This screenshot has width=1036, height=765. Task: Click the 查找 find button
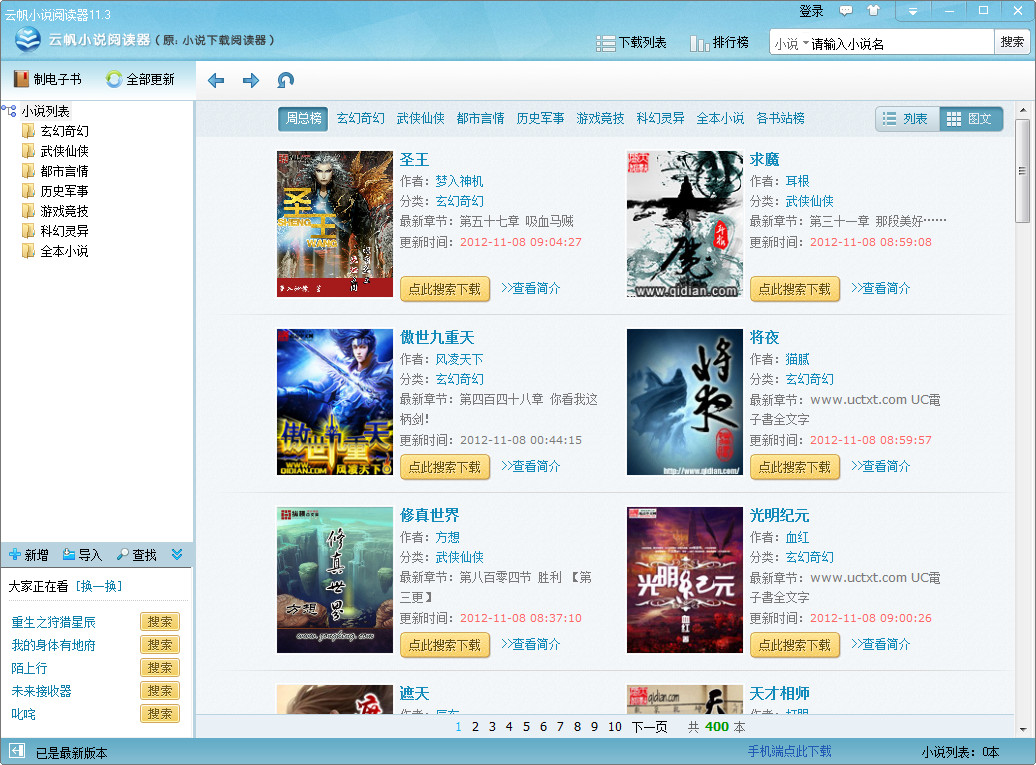(136, 555)
